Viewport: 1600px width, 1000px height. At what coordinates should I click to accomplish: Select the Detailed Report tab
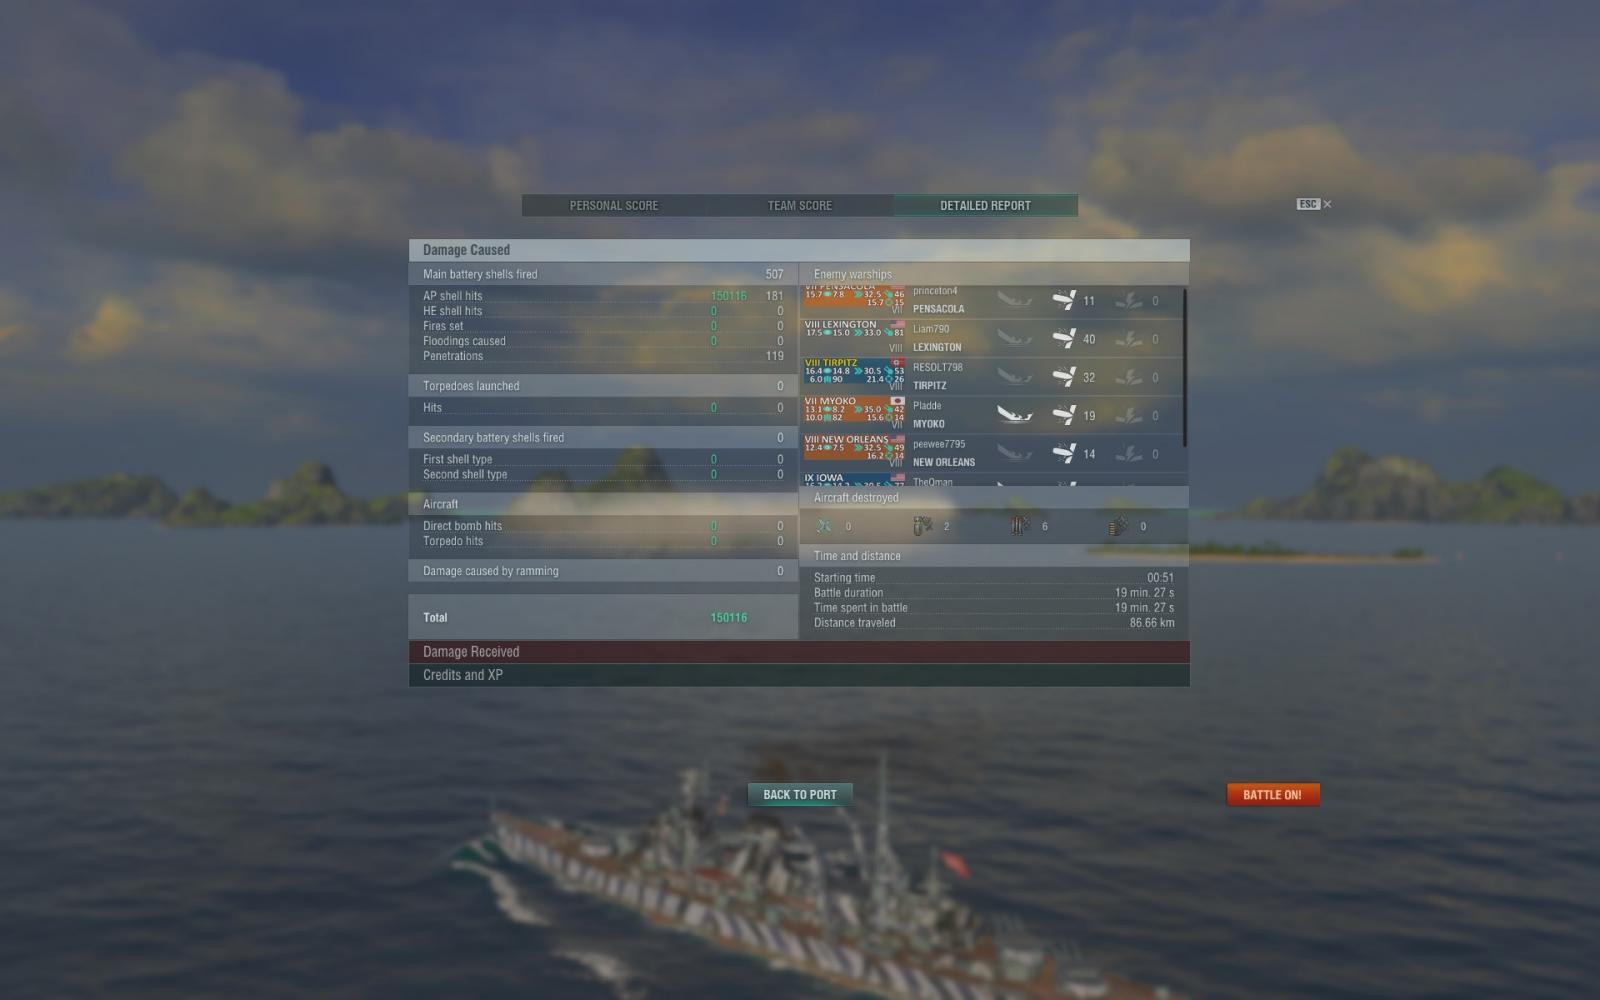pos(985,205)
